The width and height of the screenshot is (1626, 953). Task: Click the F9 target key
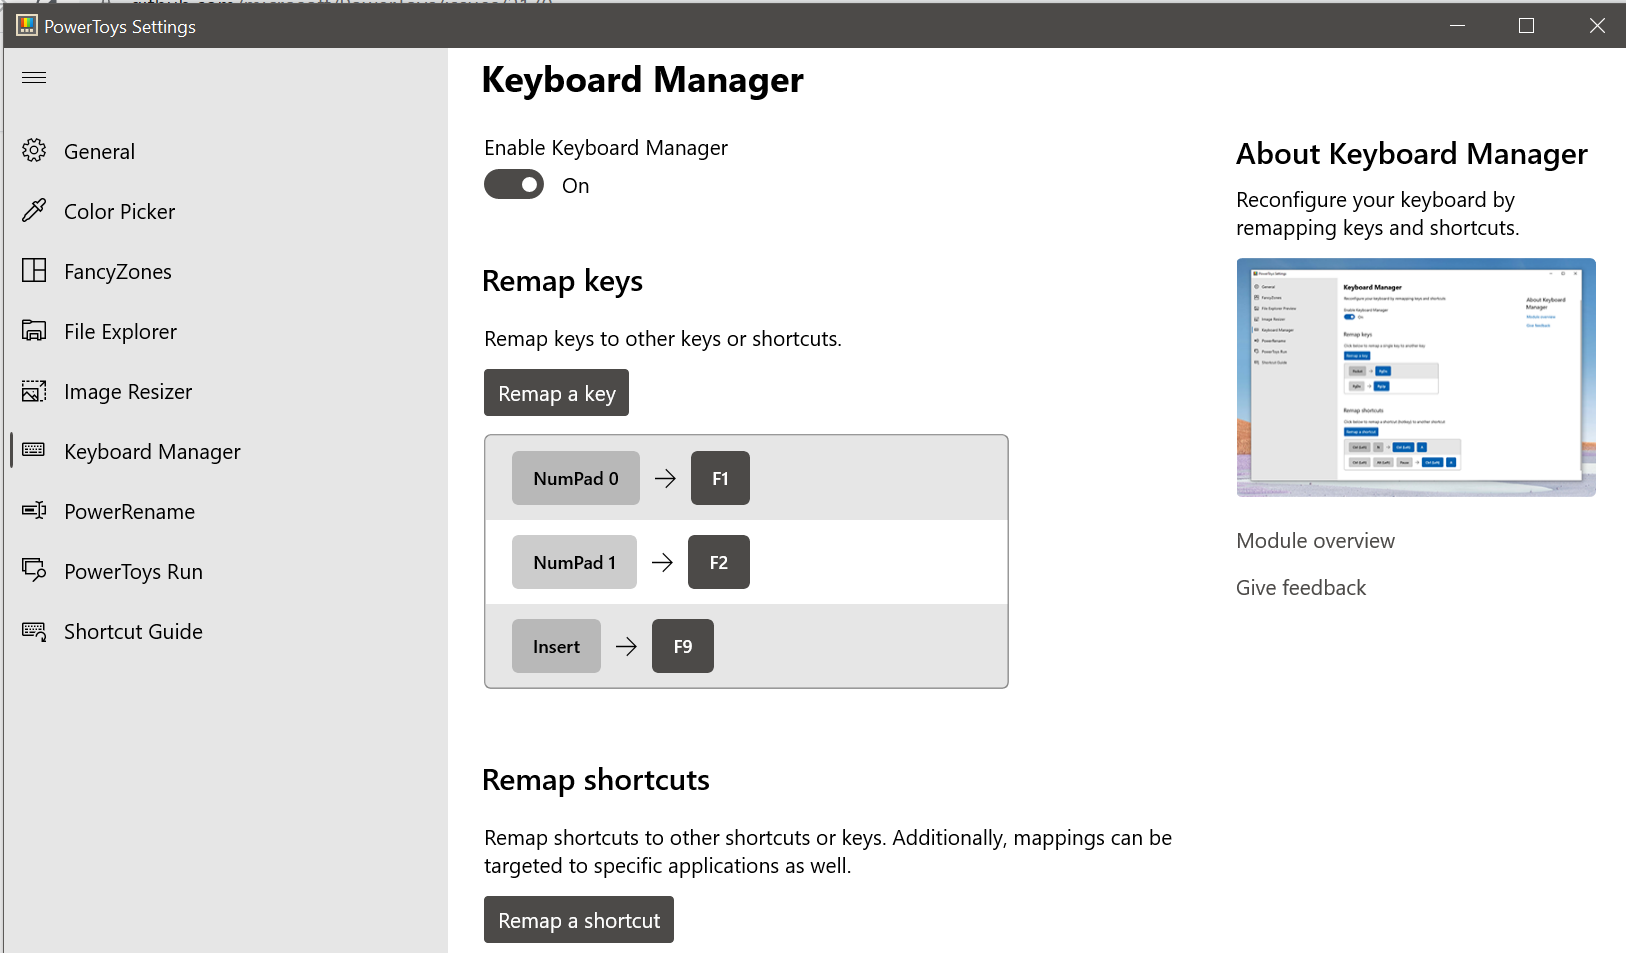pyautogui.click(x=683, y=646)
